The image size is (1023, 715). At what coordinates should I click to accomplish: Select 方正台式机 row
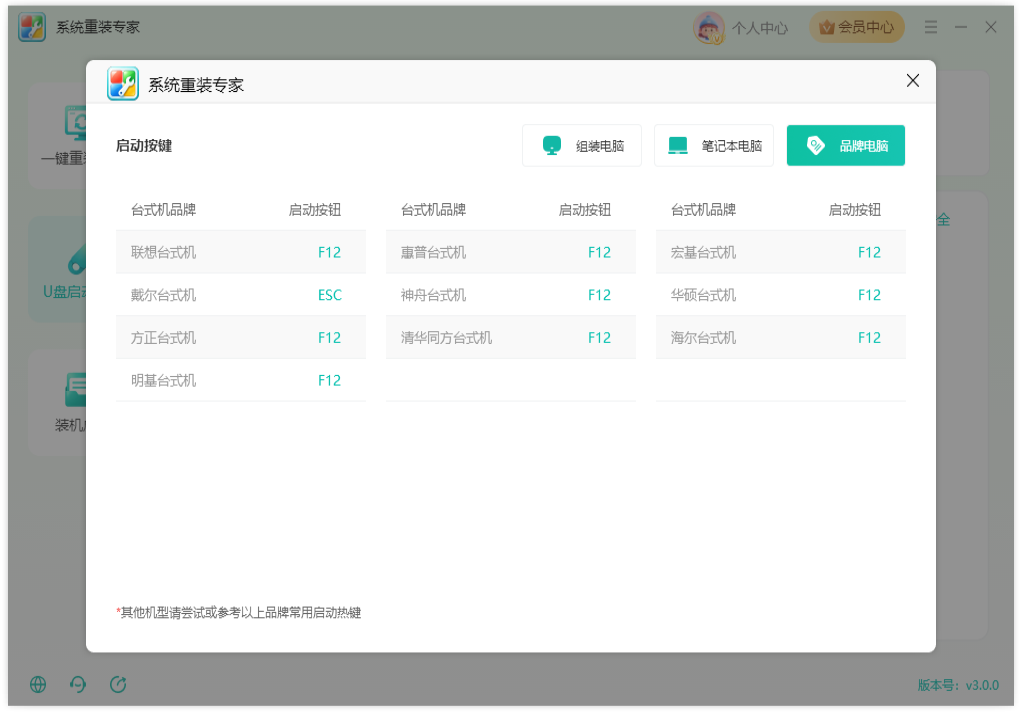[241, 337]
